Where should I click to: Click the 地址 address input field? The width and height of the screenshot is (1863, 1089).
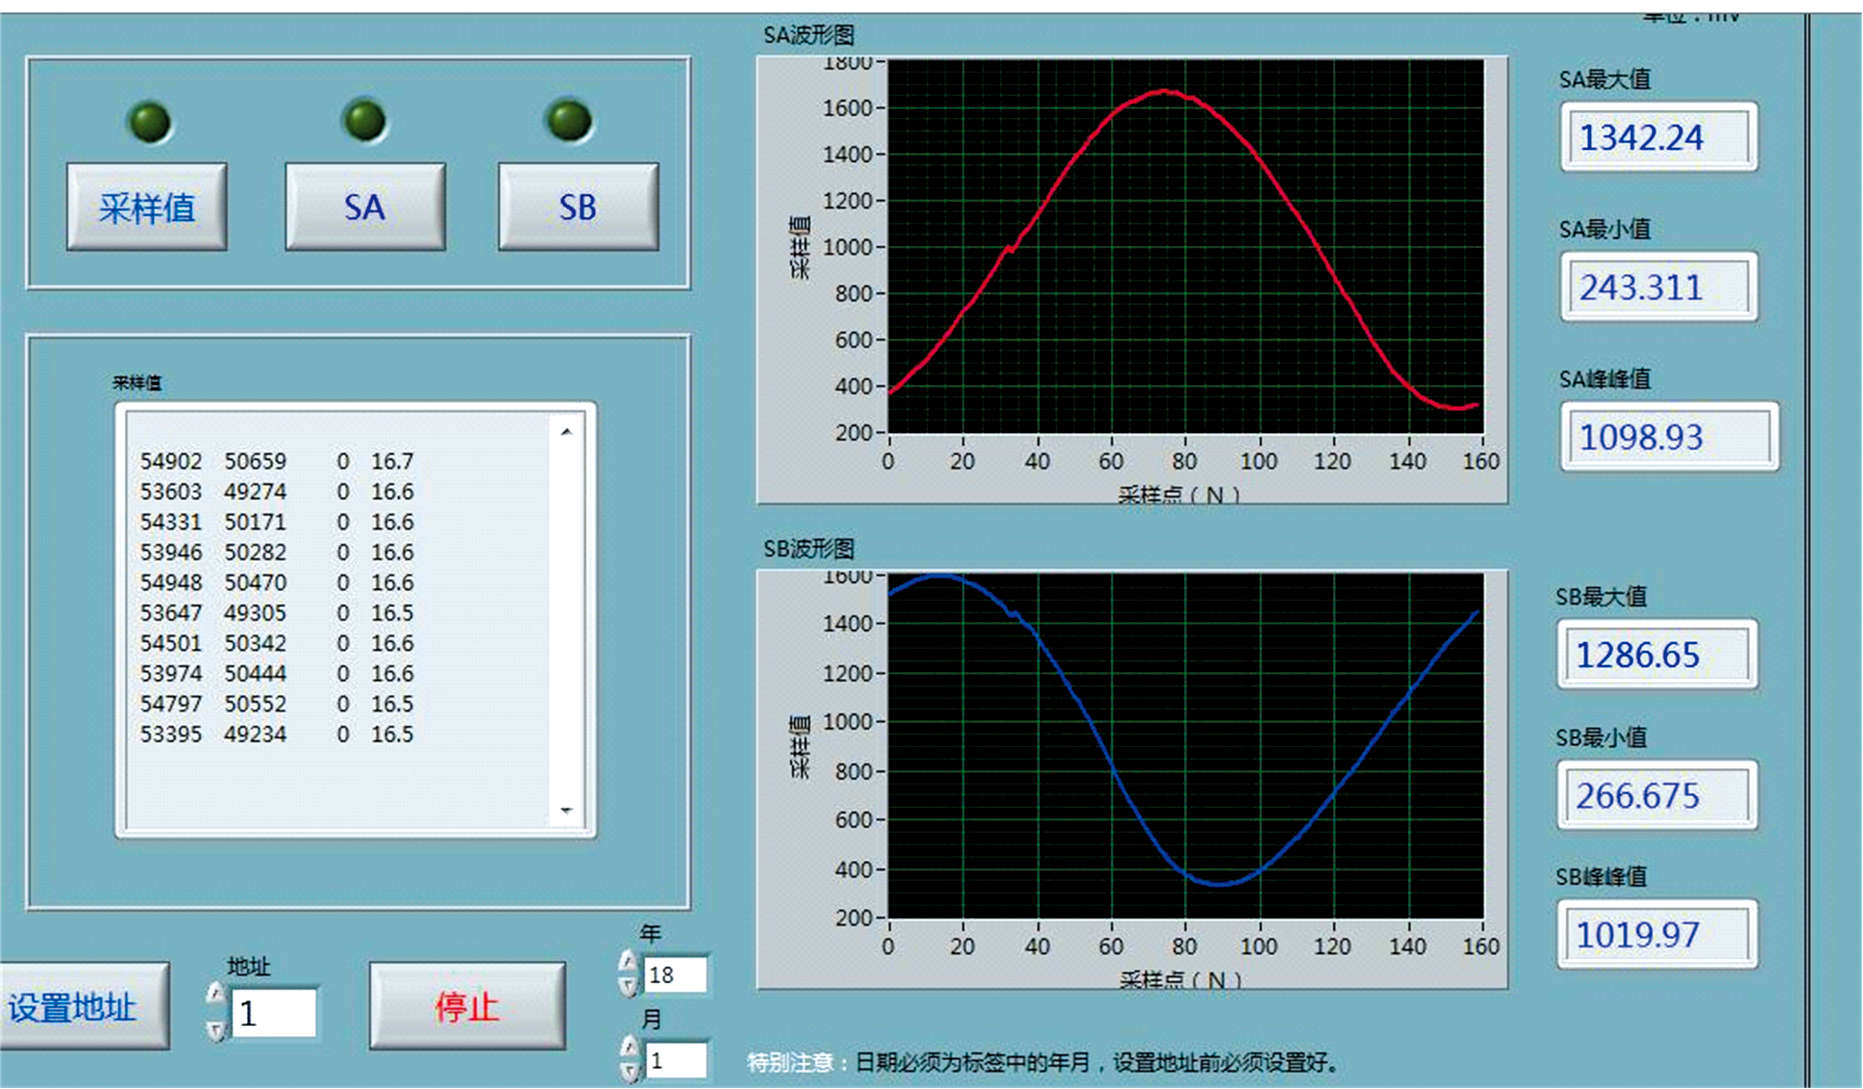(x=275, y=1013)
